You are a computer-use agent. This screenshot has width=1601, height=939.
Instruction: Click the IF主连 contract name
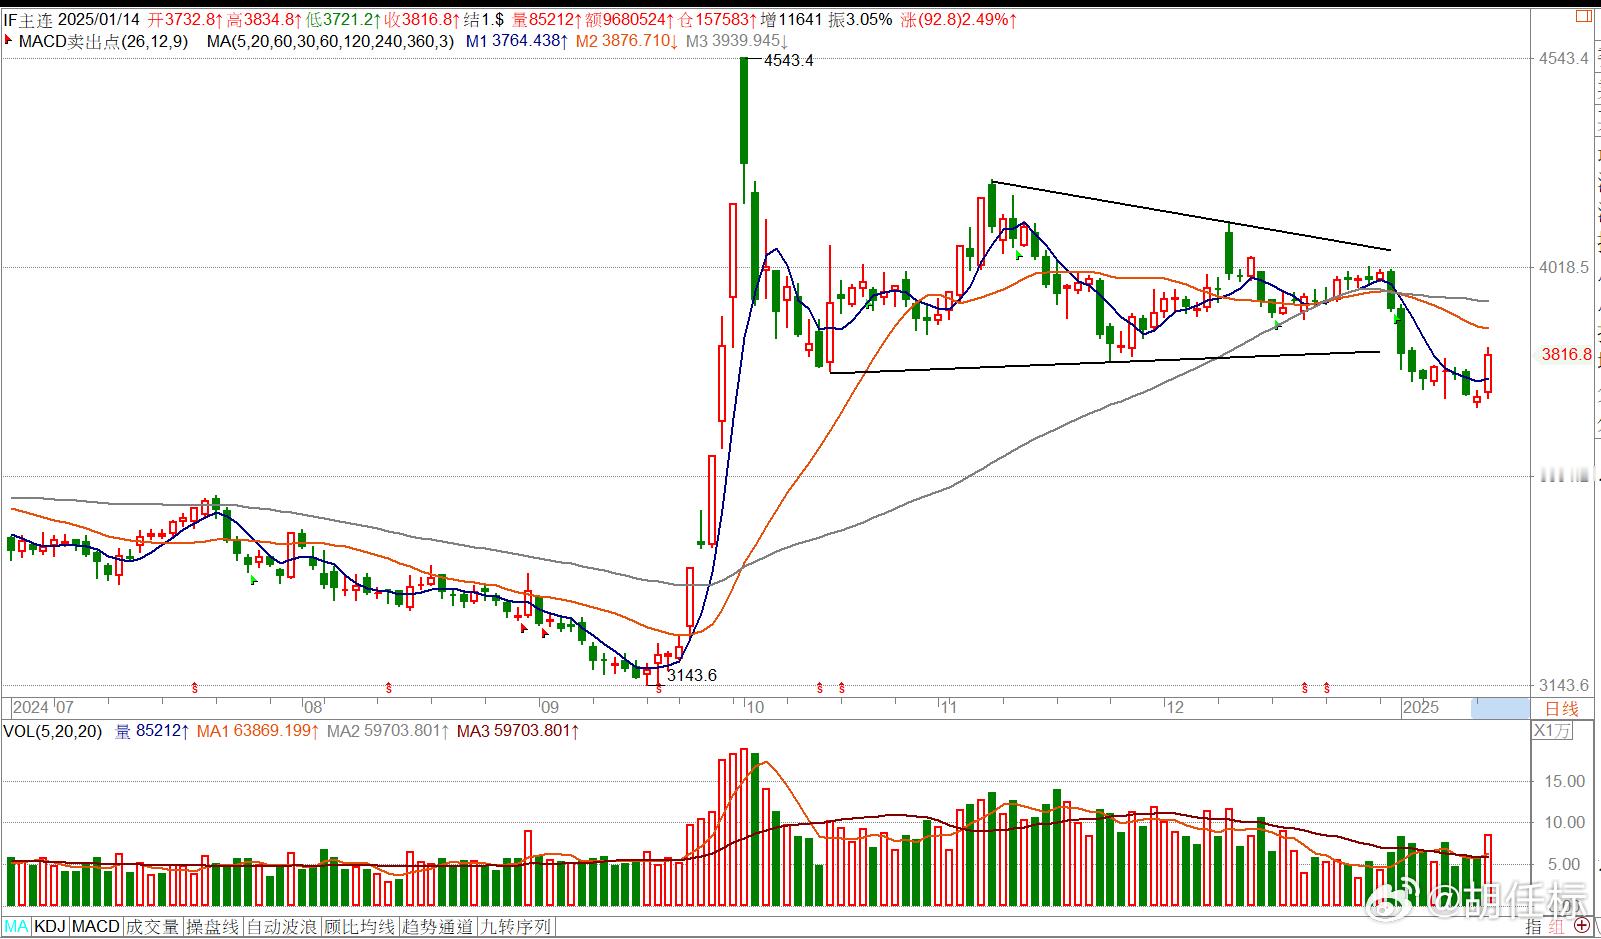(26, 19)
